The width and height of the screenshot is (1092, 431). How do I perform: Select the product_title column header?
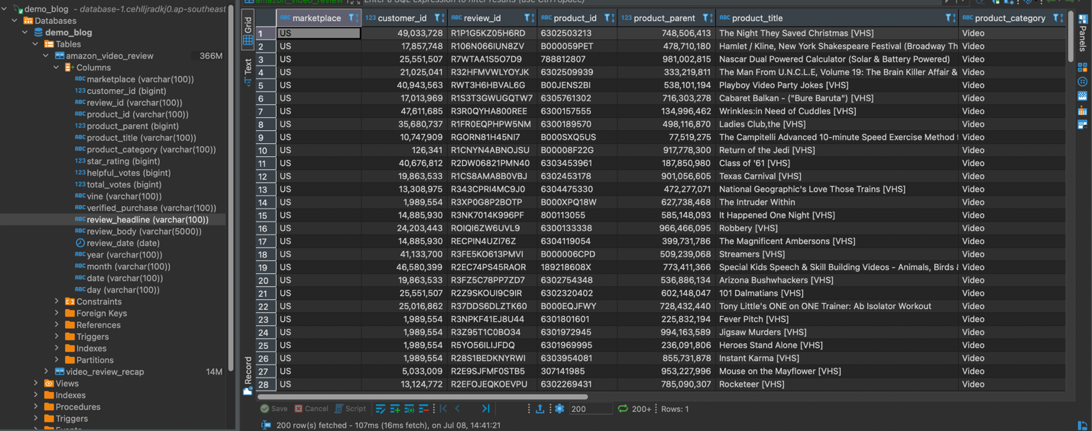tap(836, 18)
